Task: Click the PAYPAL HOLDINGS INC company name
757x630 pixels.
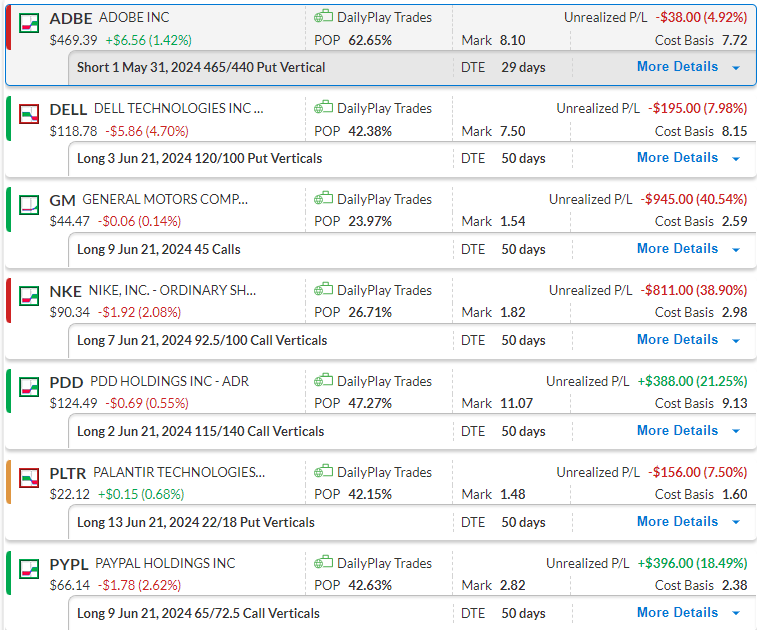Action: point(165,563)
